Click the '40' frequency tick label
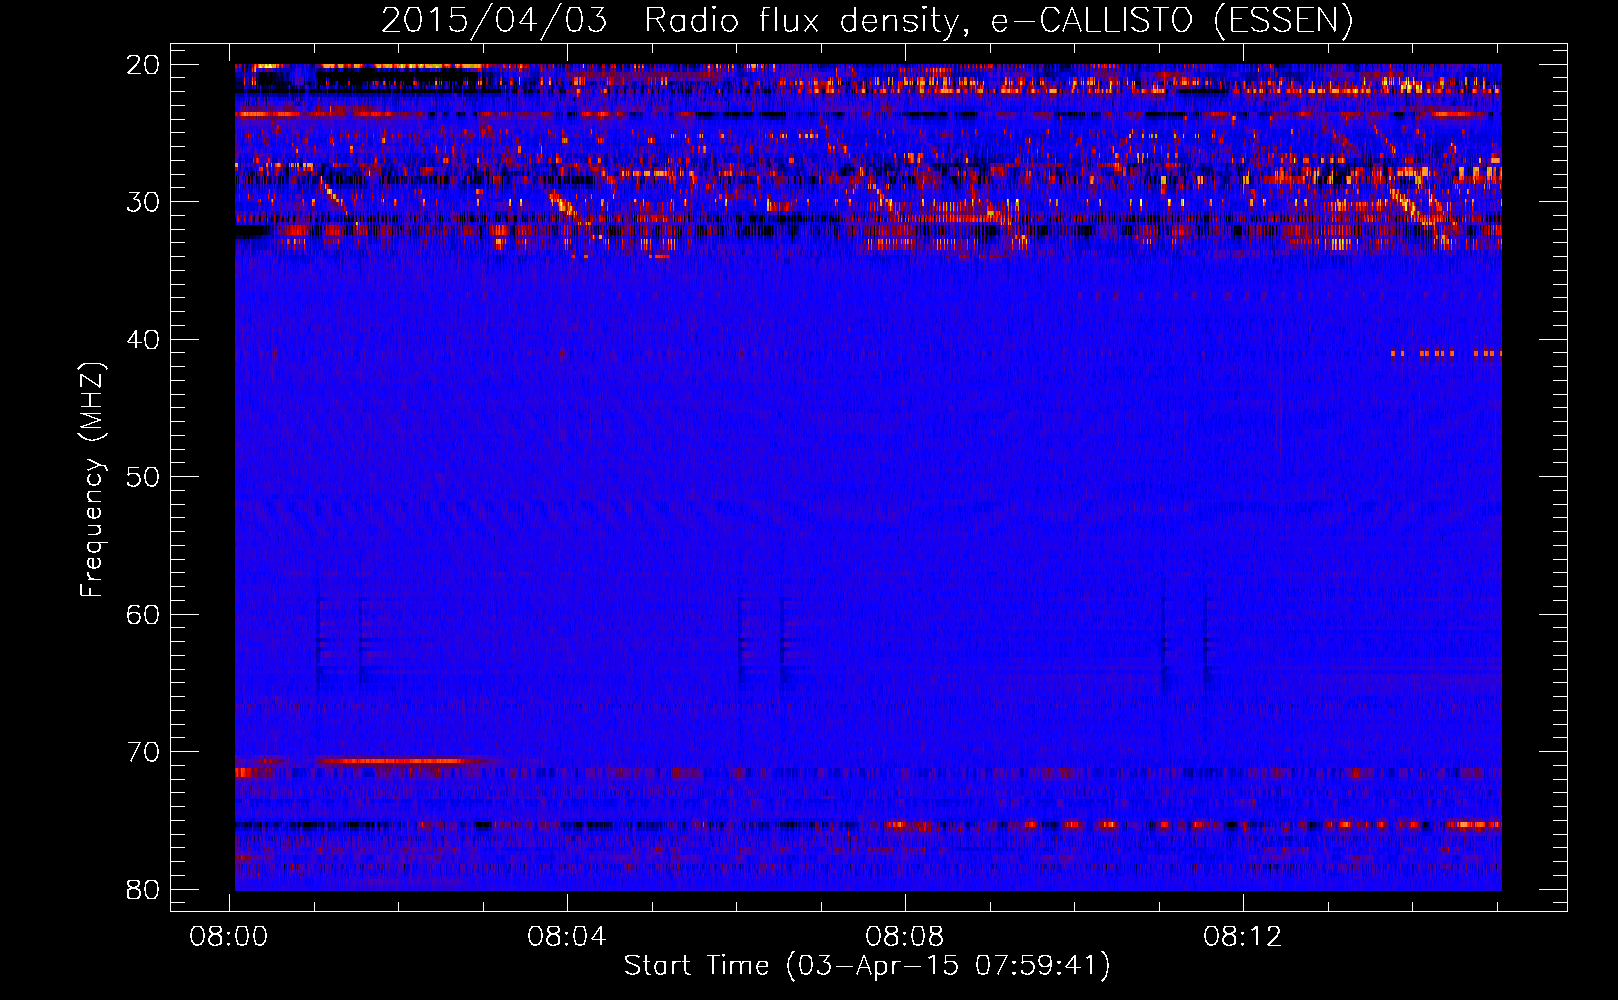Screen dimensions: 1618x1000 click(143, 340)
